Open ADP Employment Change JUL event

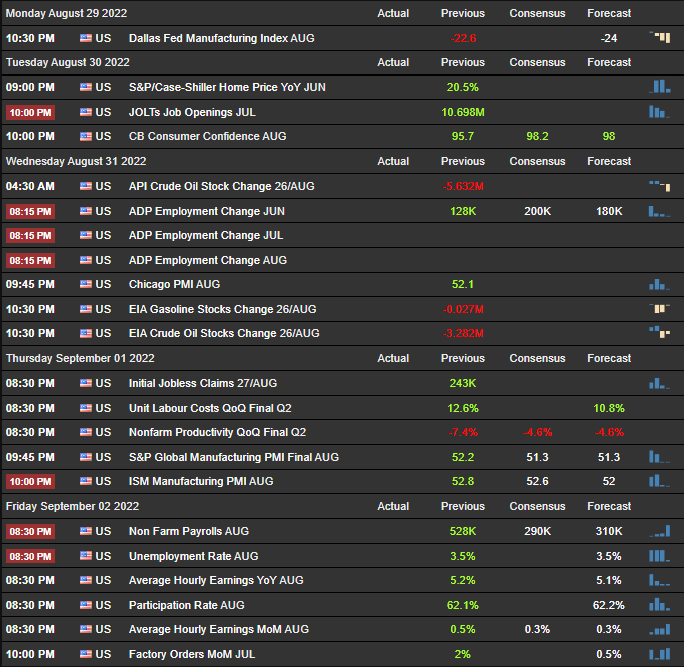click(206, 235)
